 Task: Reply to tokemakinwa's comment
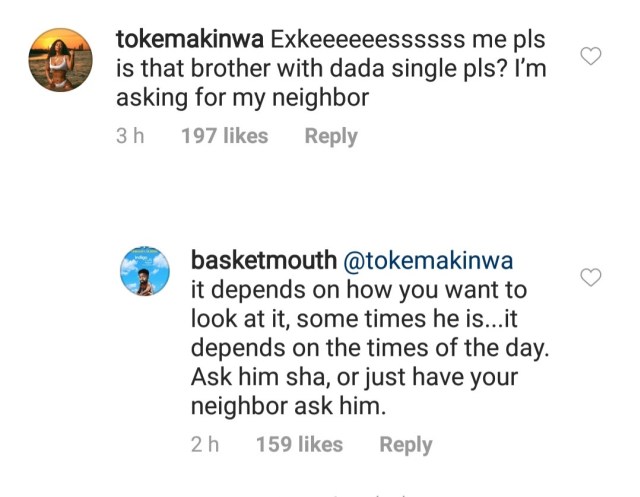[331, 136]
